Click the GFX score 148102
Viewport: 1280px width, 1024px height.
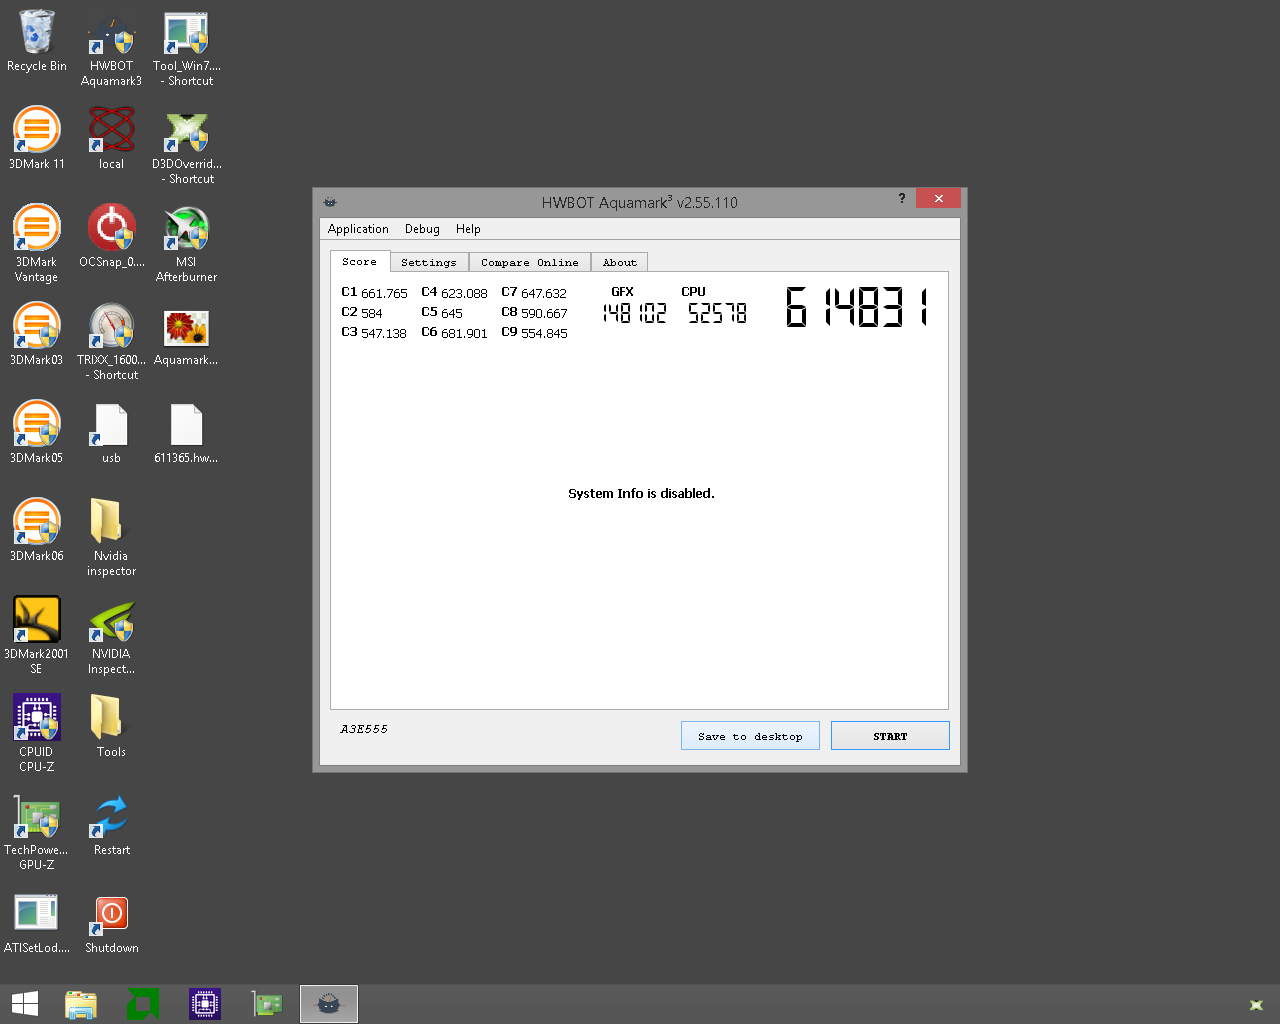point(634,313)
